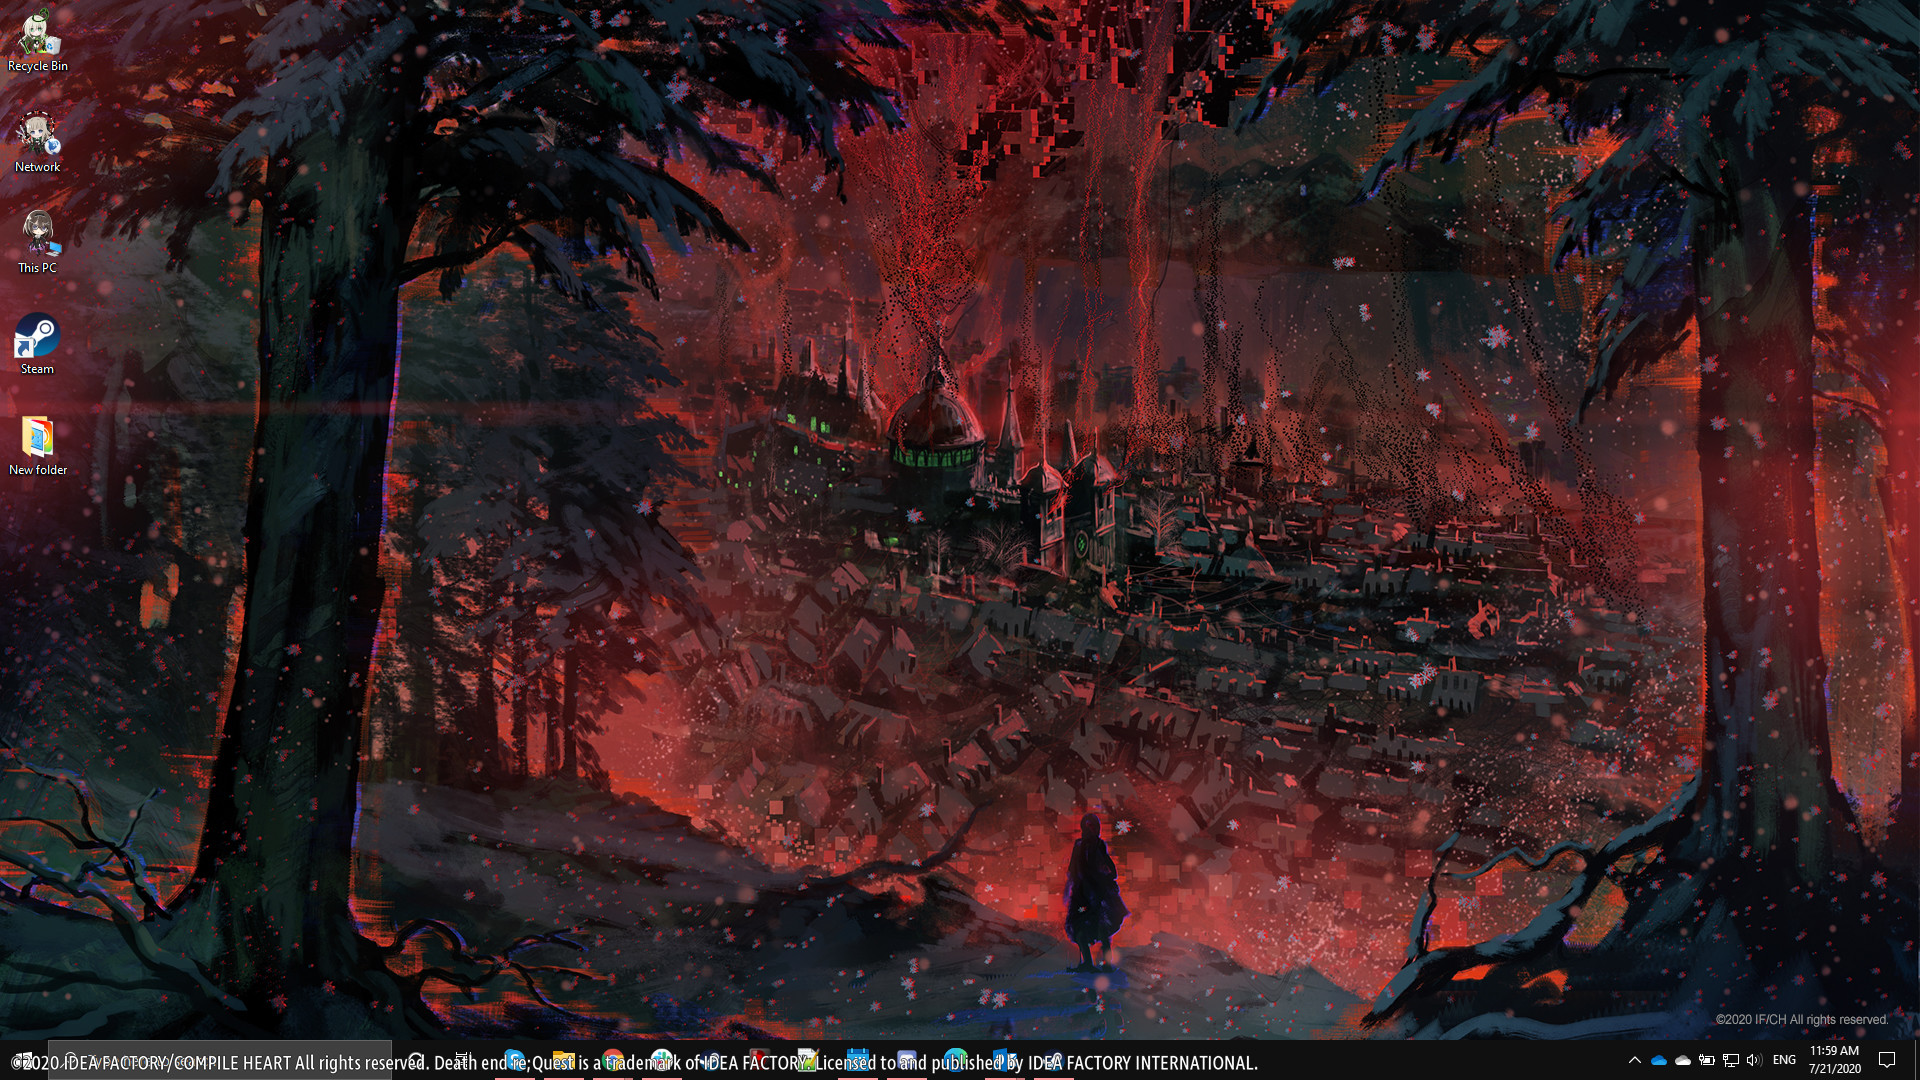Image resolution: width=1920 pixels, height=1080 pixels.
Task: Open OneDrive from the system tray
Action: coord(1658,1060)
